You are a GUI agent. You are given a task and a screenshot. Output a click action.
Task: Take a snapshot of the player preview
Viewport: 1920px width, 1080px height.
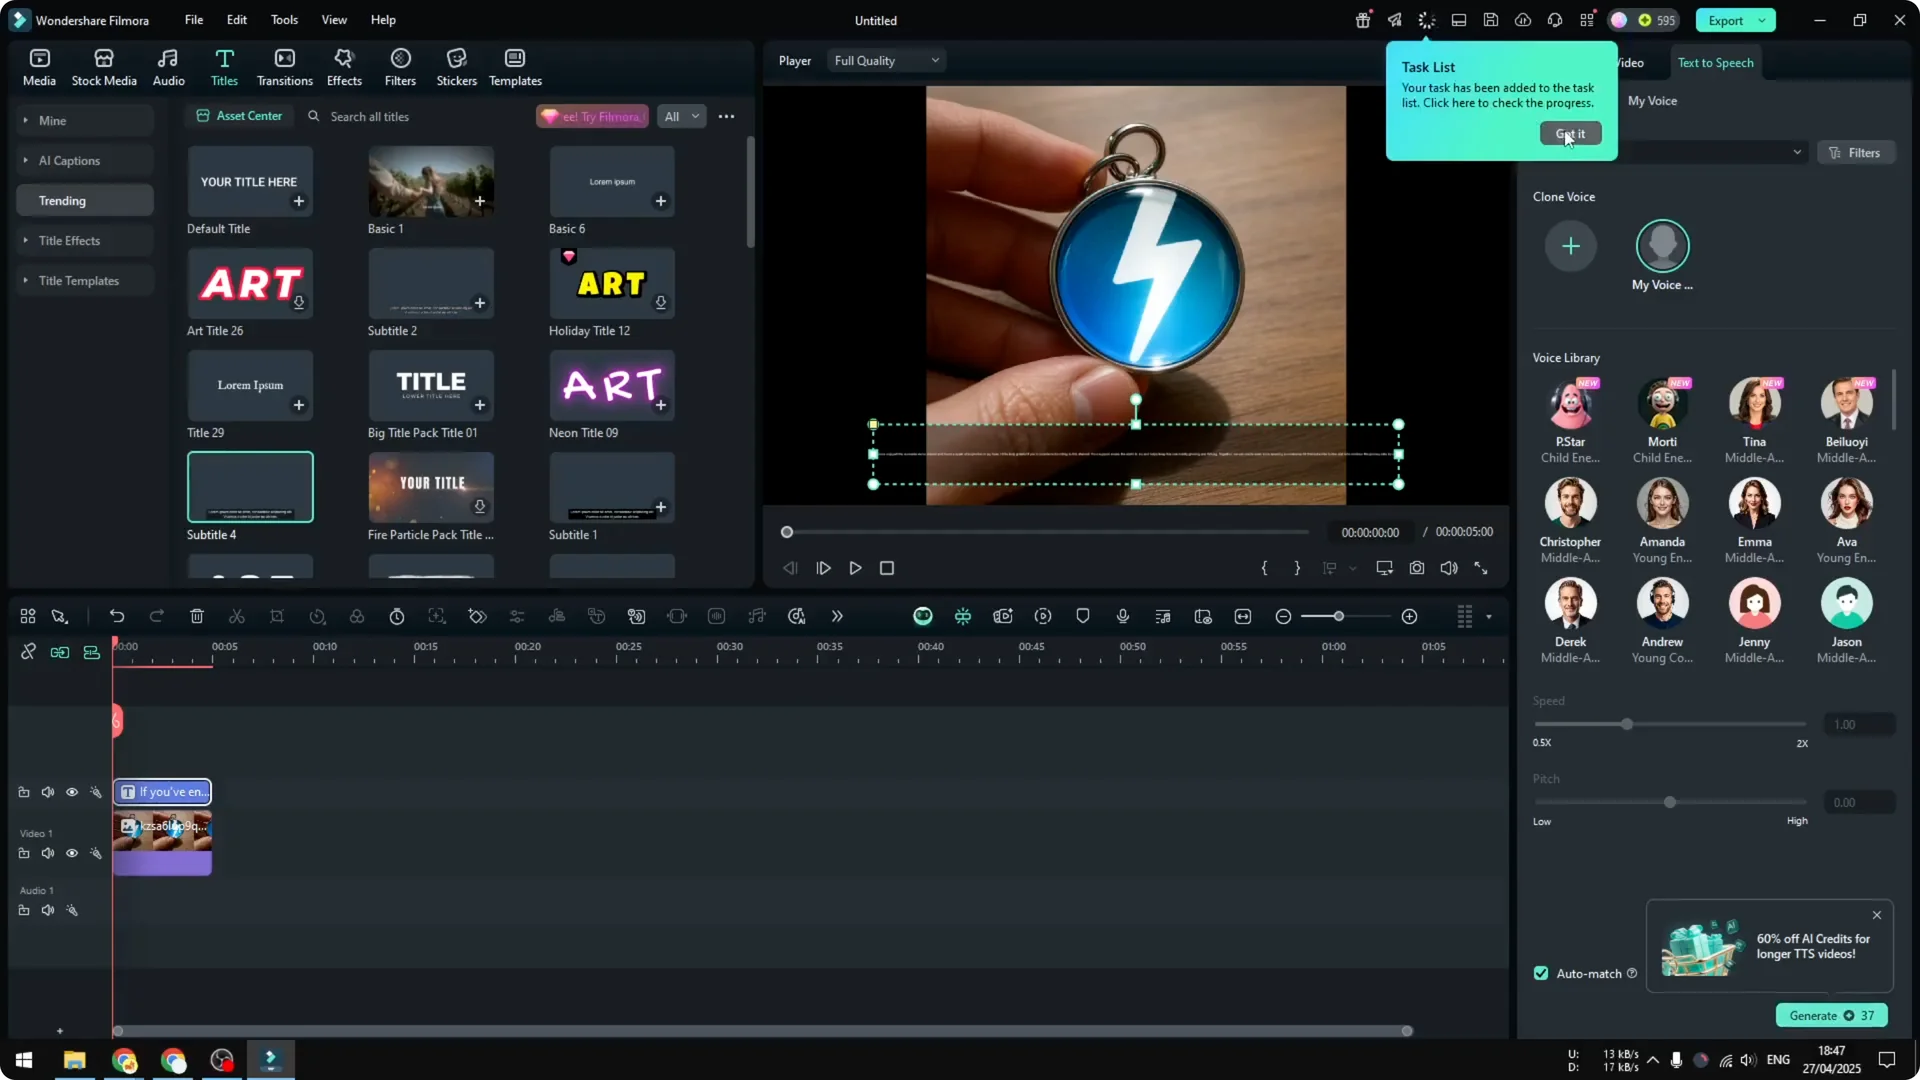[x=1417, y=567]
